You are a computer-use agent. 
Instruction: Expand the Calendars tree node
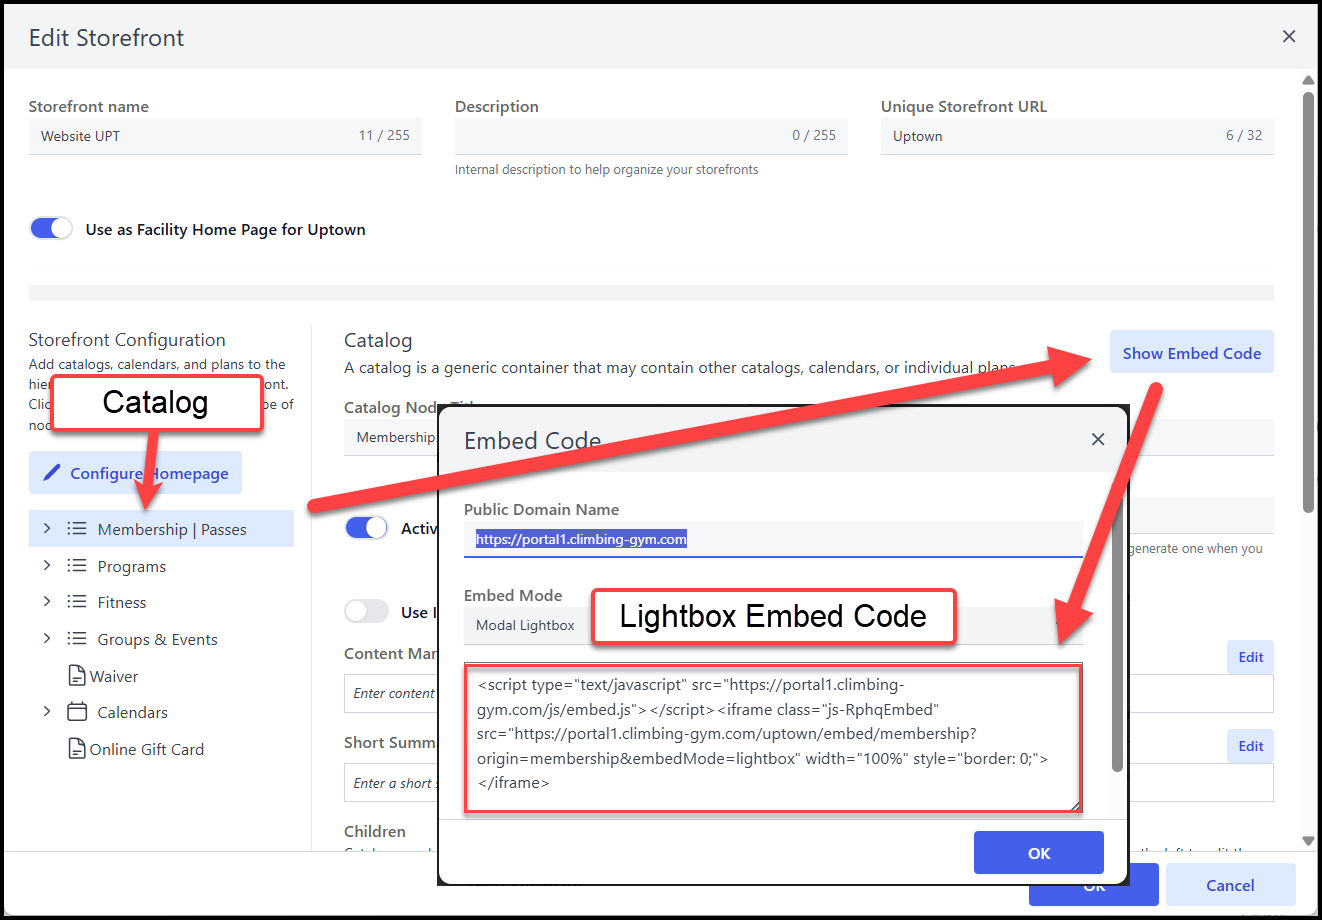pyautogui.click(x=47, y=712)
